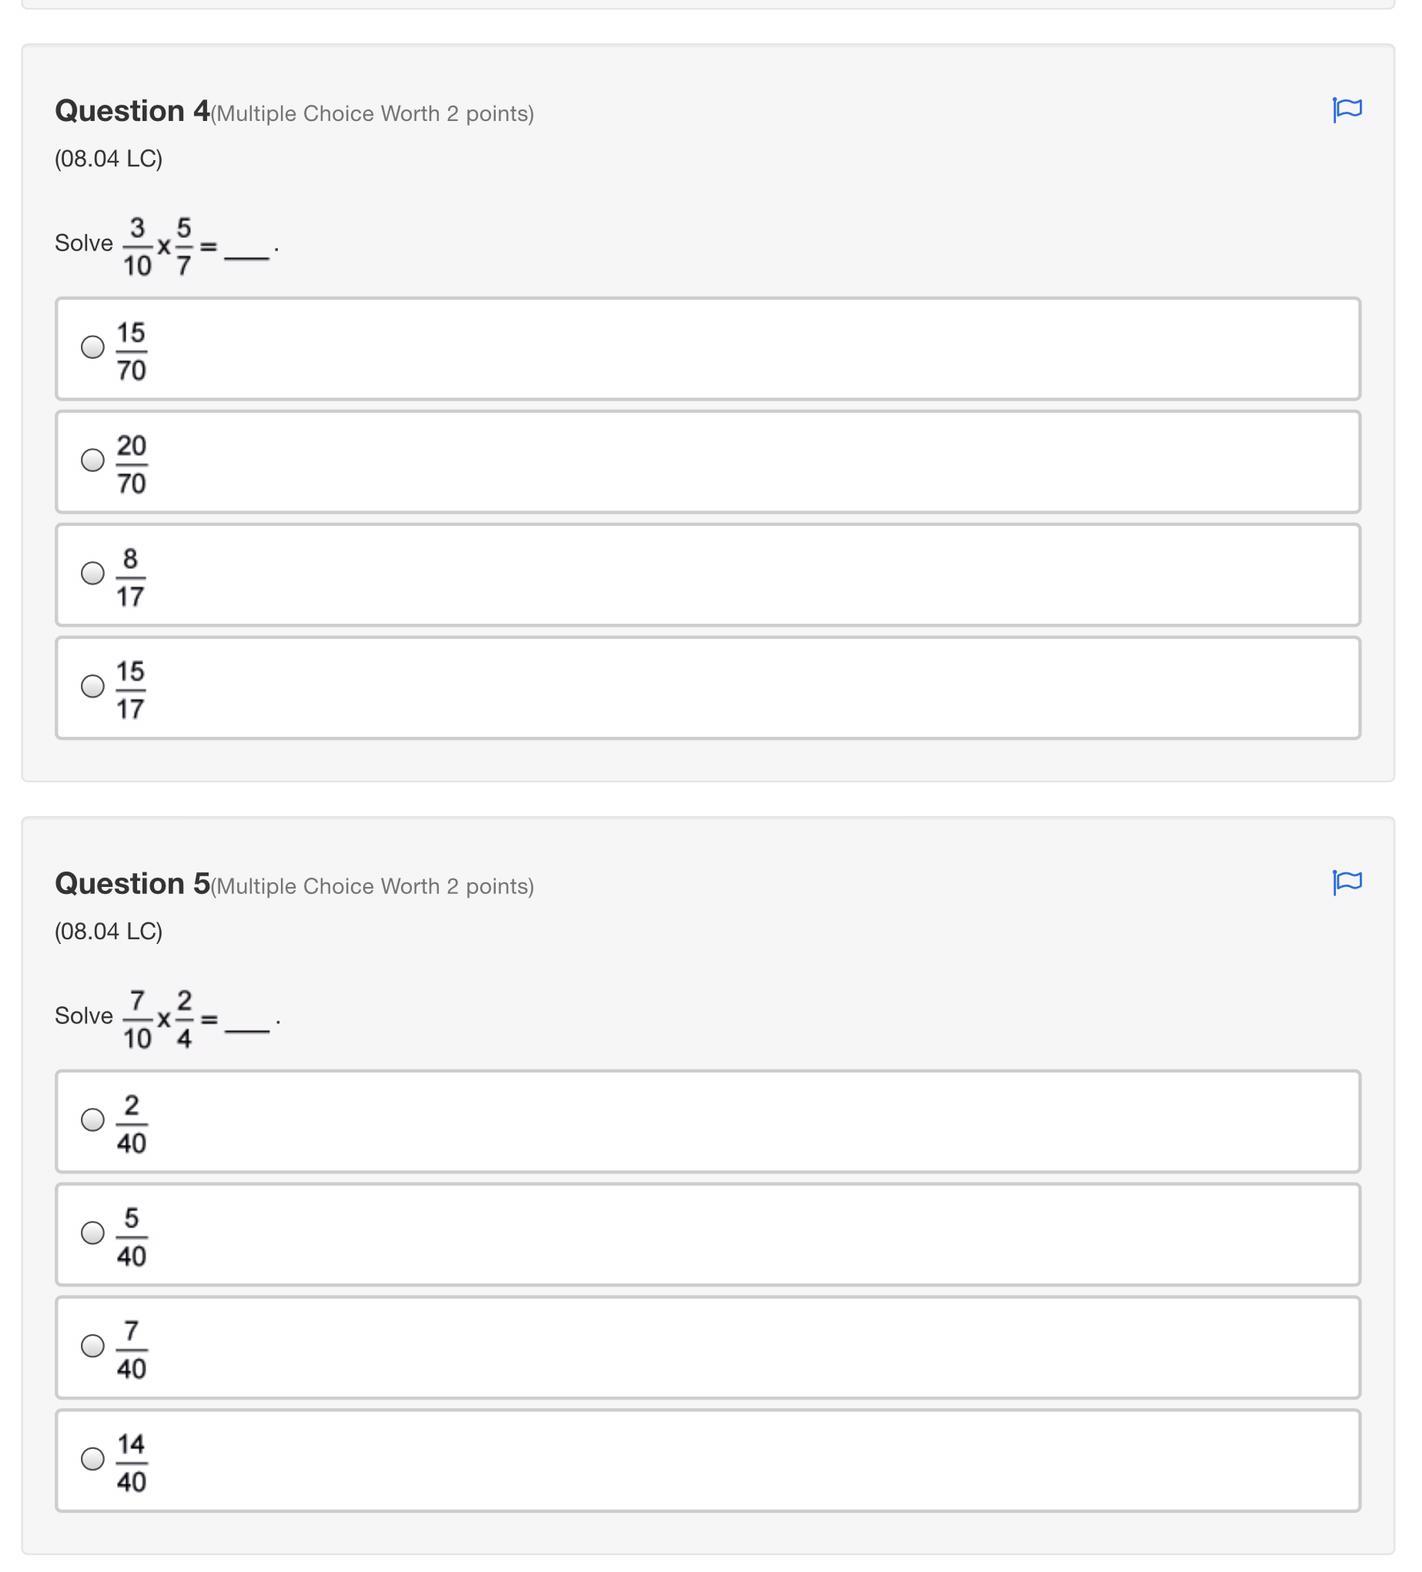Choose the 5/40 radio button

tap(92, 1232)
